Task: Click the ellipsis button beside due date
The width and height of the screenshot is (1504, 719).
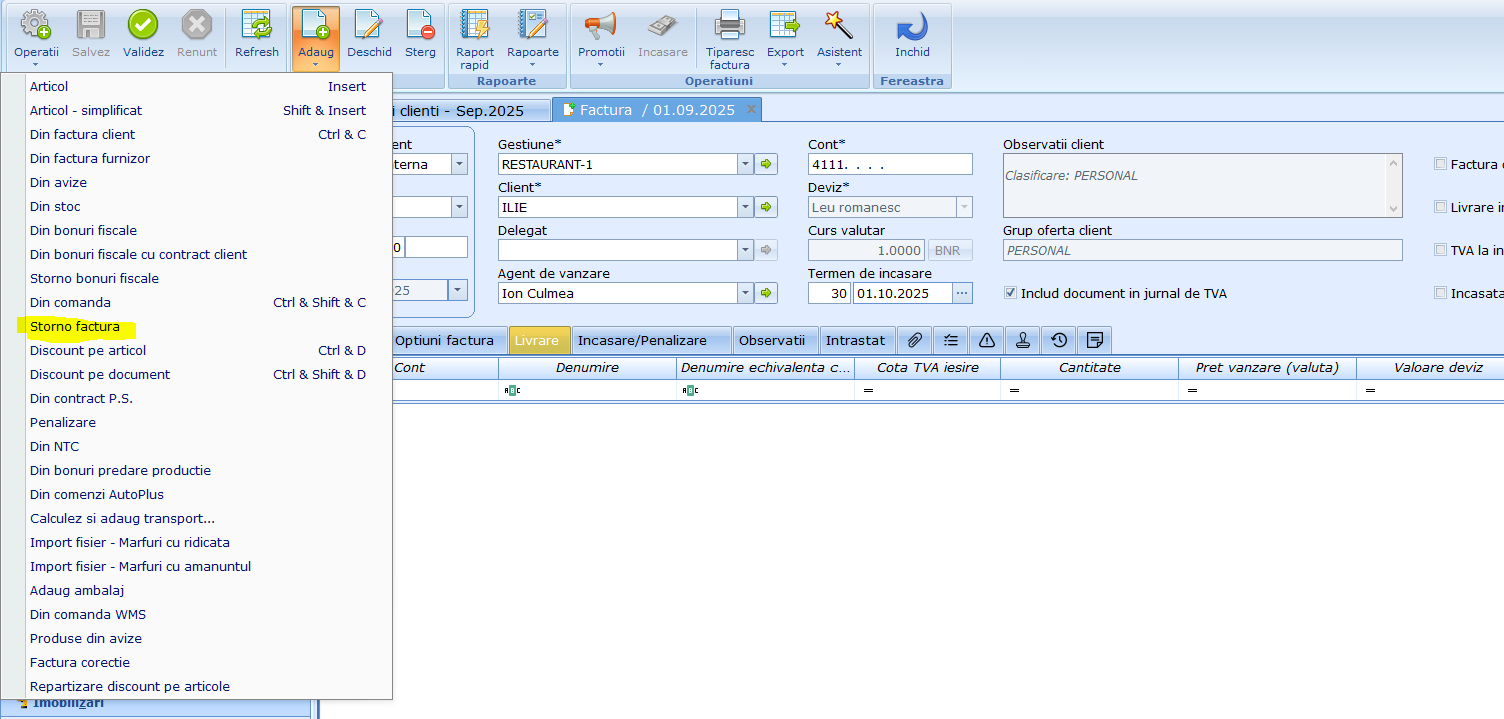Action: (x=962, y=293)
